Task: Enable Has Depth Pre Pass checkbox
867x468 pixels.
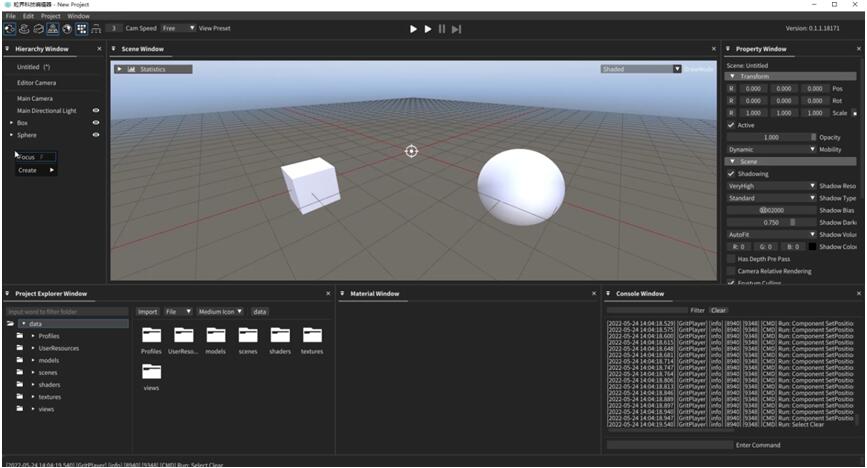Action: coord(731,258)
